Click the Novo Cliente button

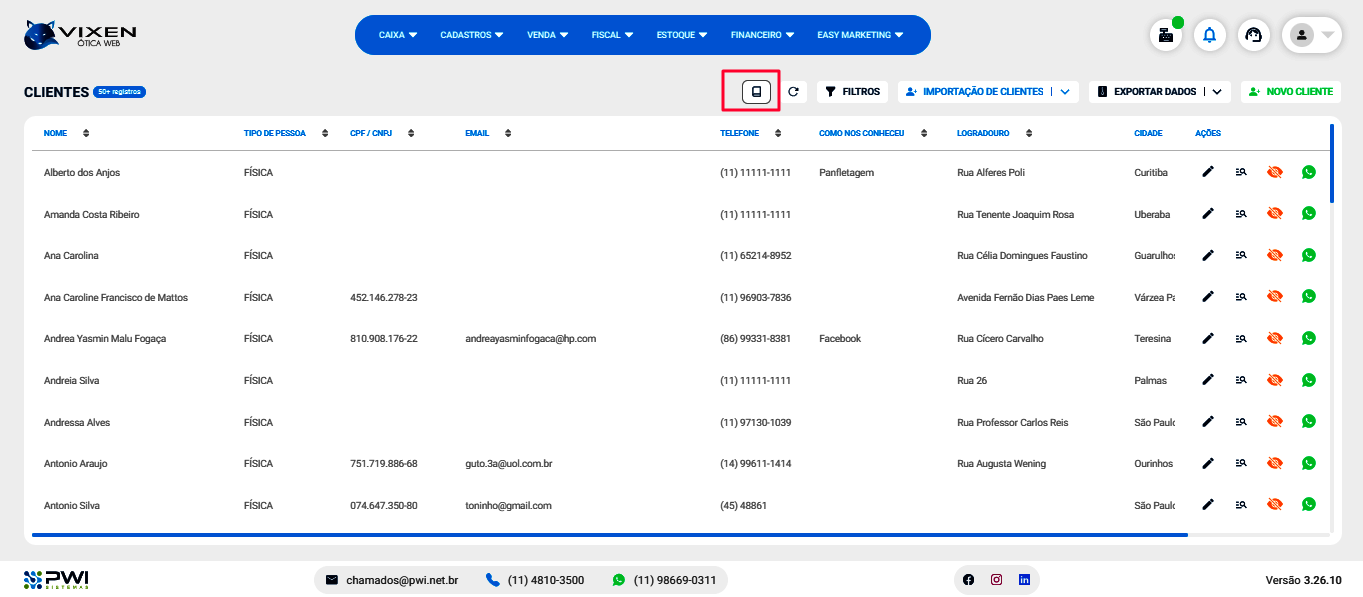click(1290, 92)
